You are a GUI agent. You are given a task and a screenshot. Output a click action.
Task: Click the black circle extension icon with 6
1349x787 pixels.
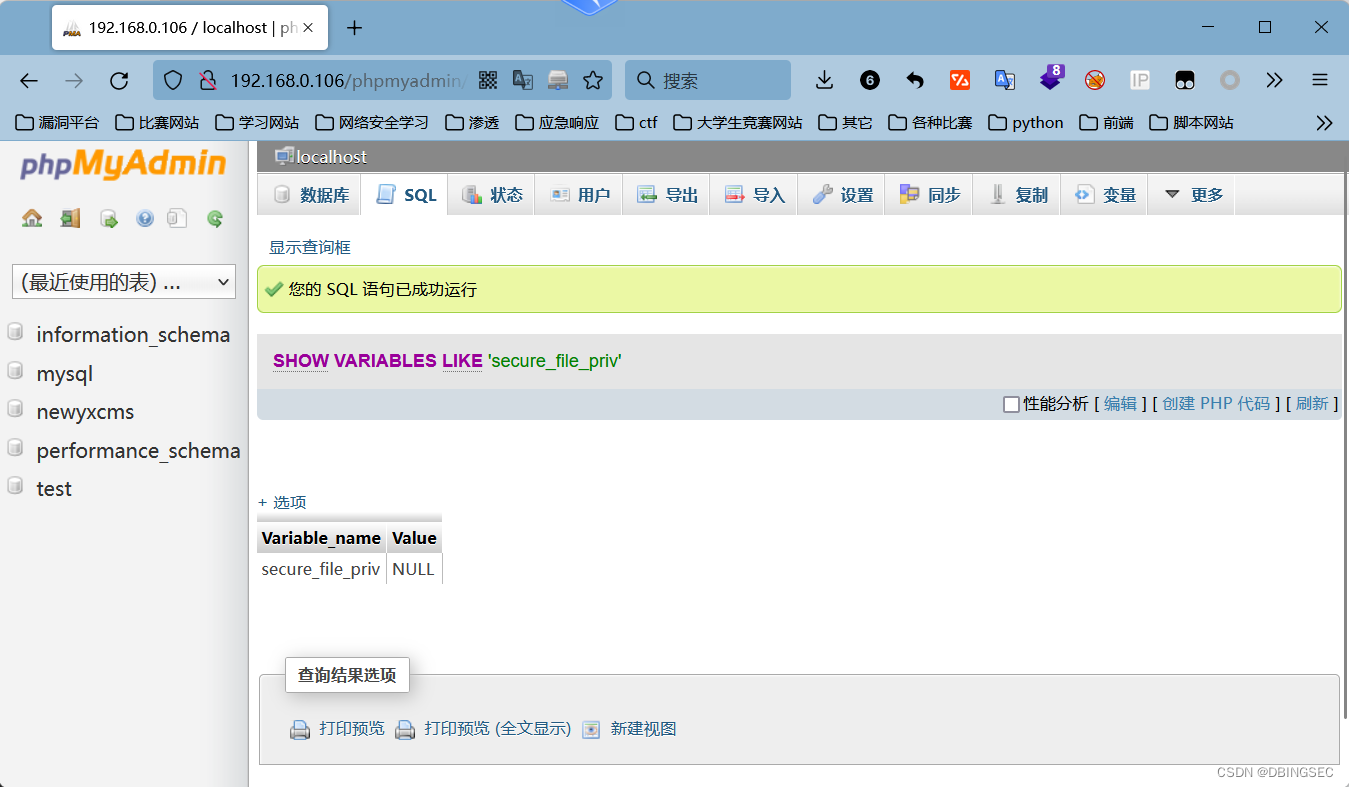pyautogui.click(x=870, y=81)
